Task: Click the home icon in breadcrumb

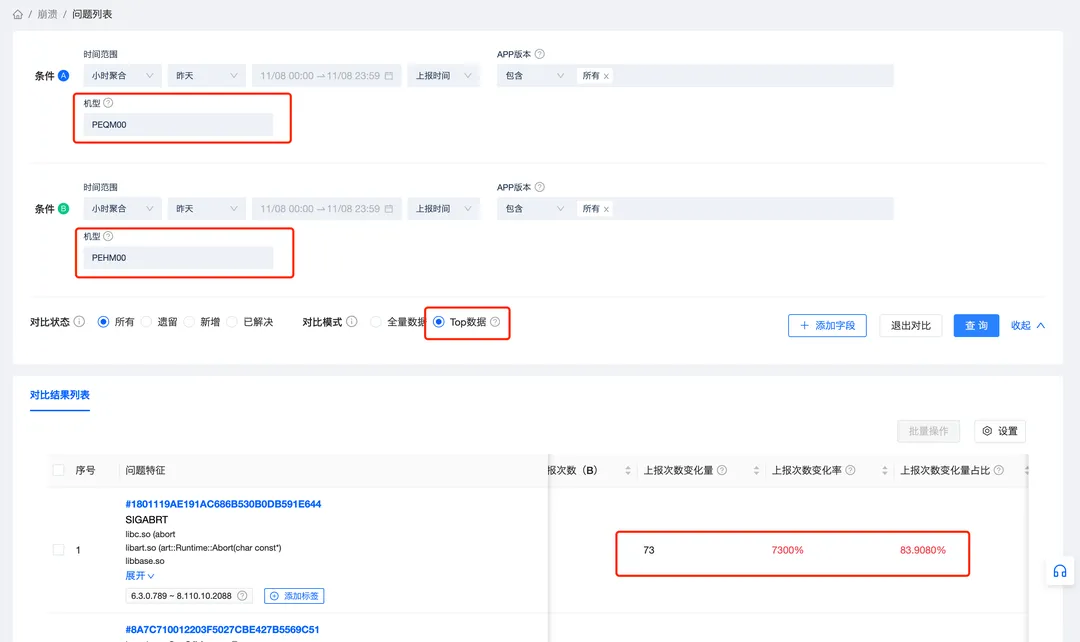Action: point(18,15)
